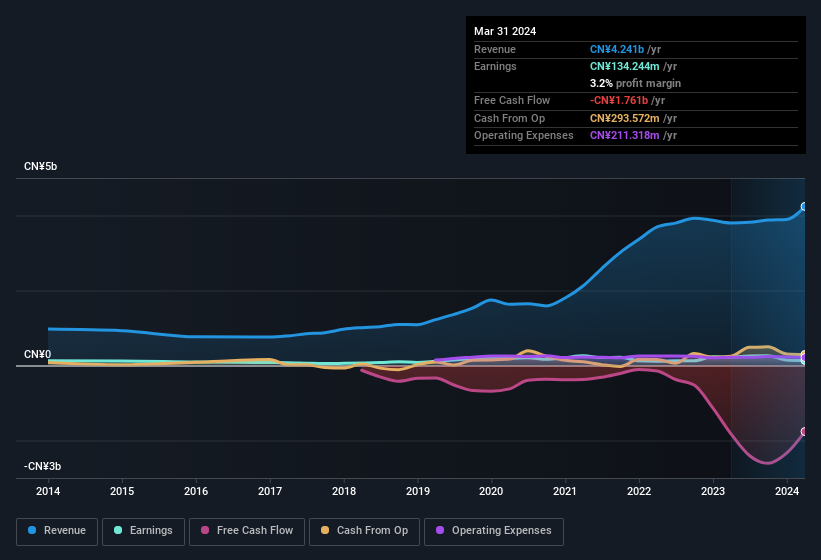Toggle the Free Cash Flow legend button
821x560 pixels.
[247, 532]
